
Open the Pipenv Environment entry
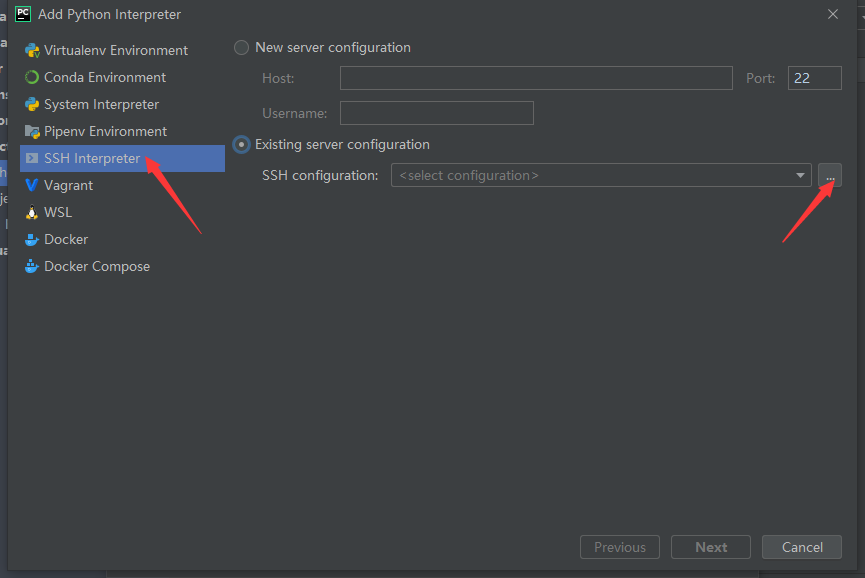click(122, 132)
